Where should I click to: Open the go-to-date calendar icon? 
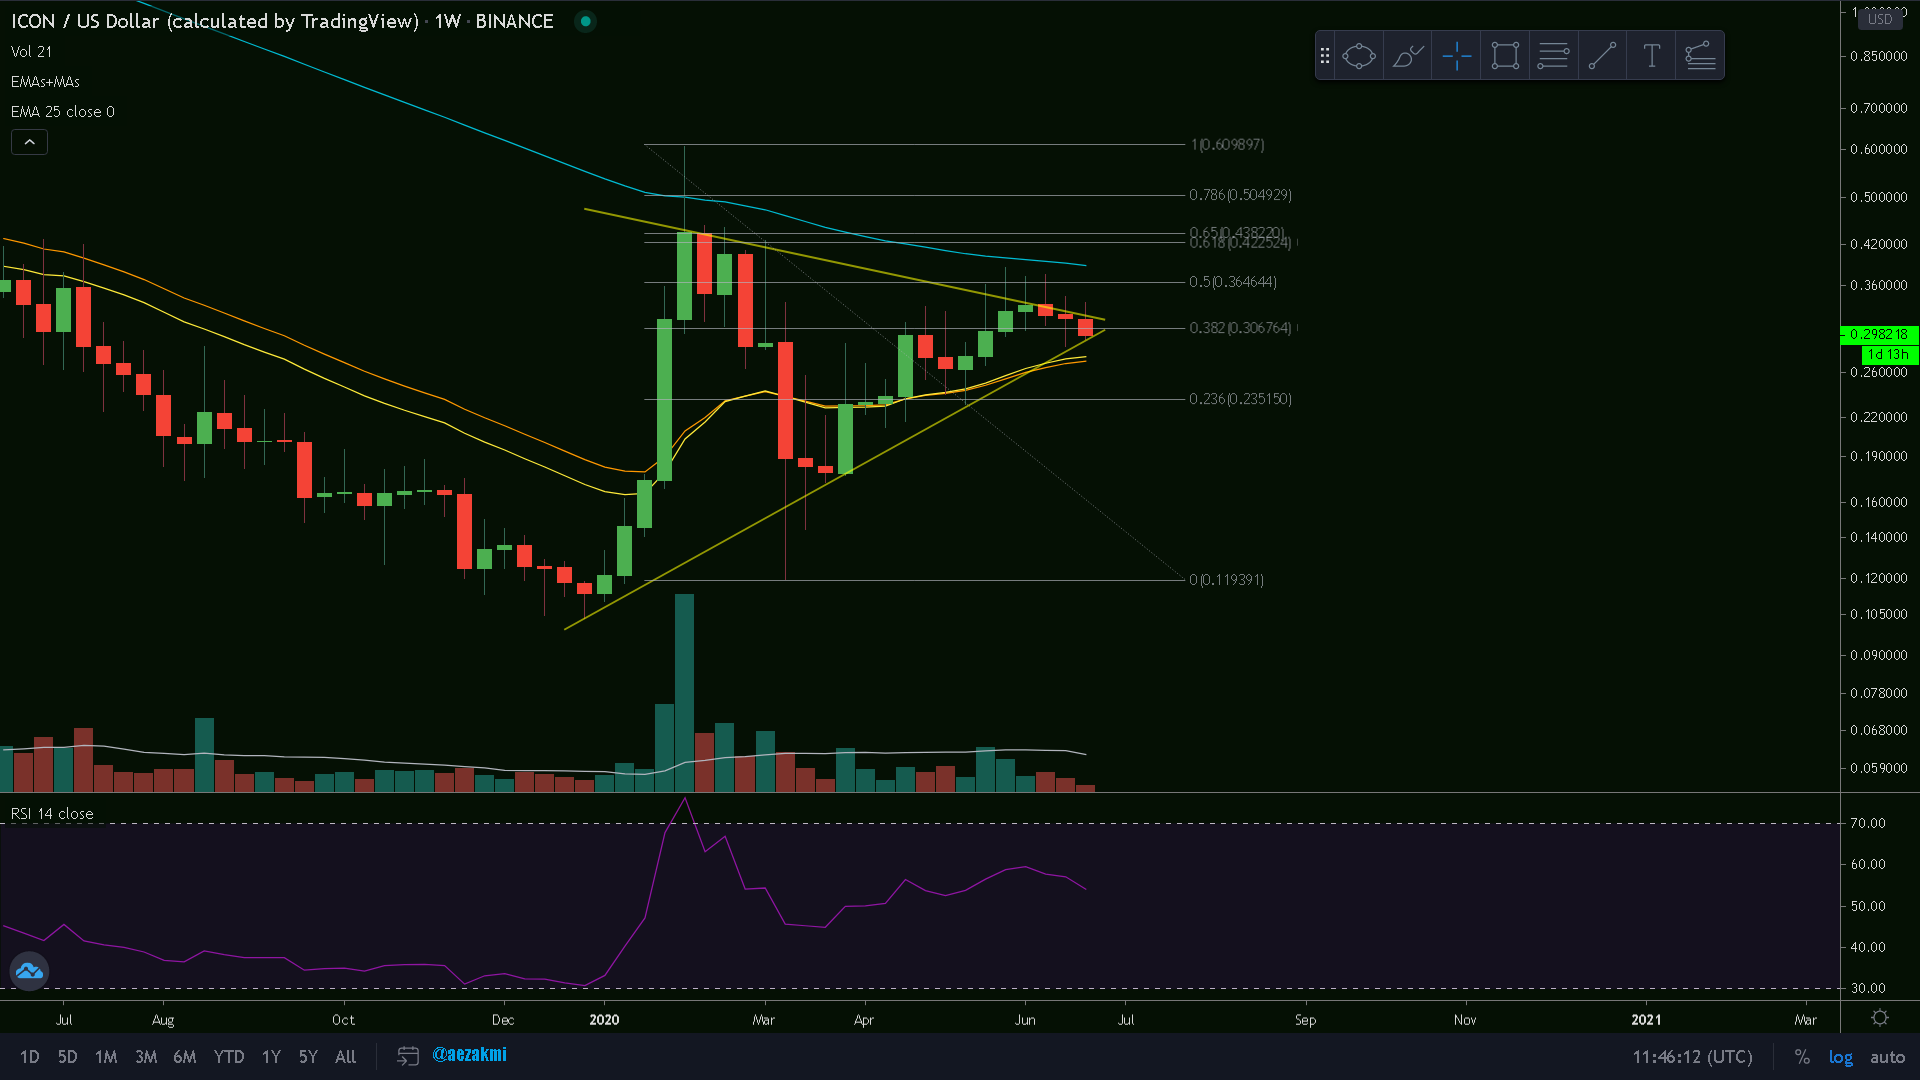pos(407,1056)
